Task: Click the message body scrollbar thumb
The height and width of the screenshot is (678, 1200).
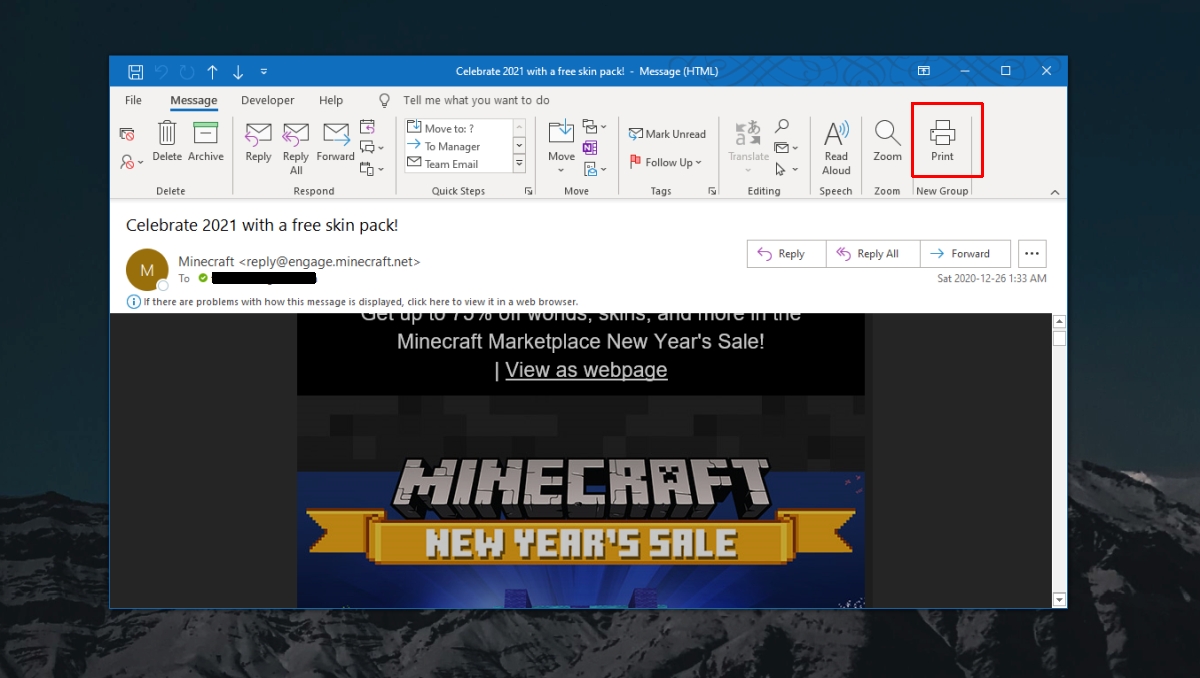Action: tap(1060, 338)
